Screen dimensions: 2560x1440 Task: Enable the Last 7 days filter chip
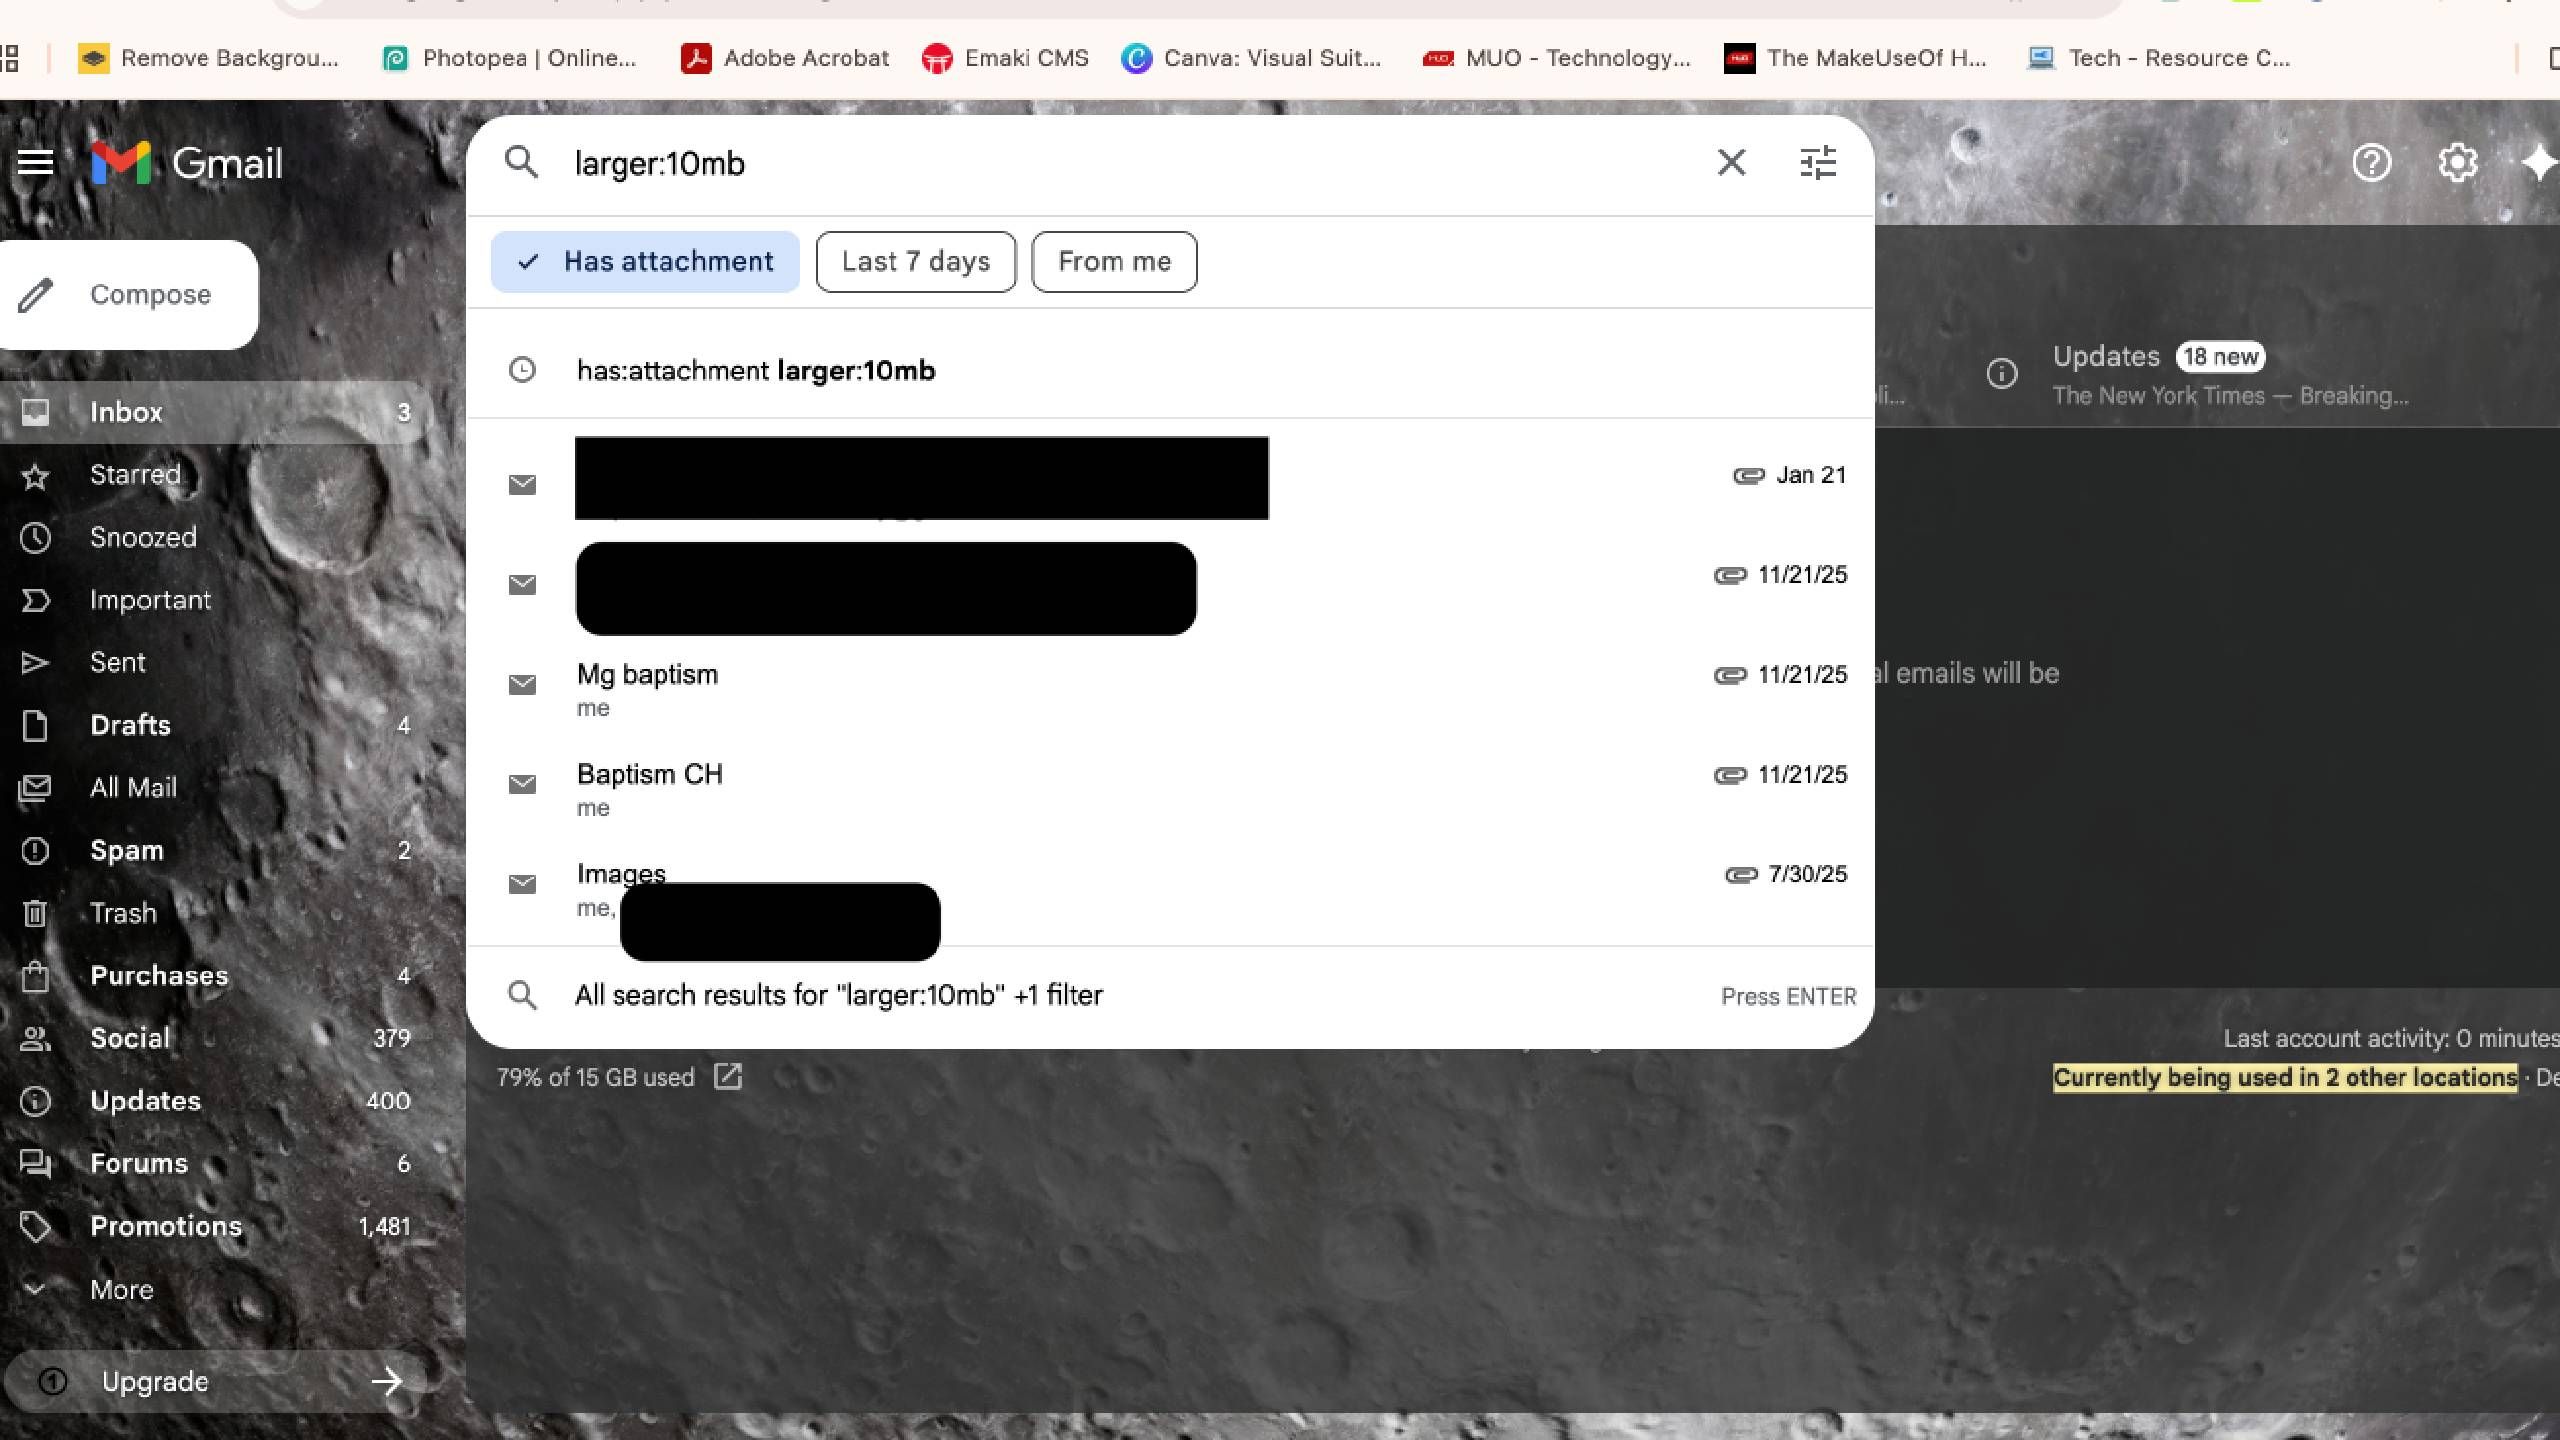tap(916, 262)
